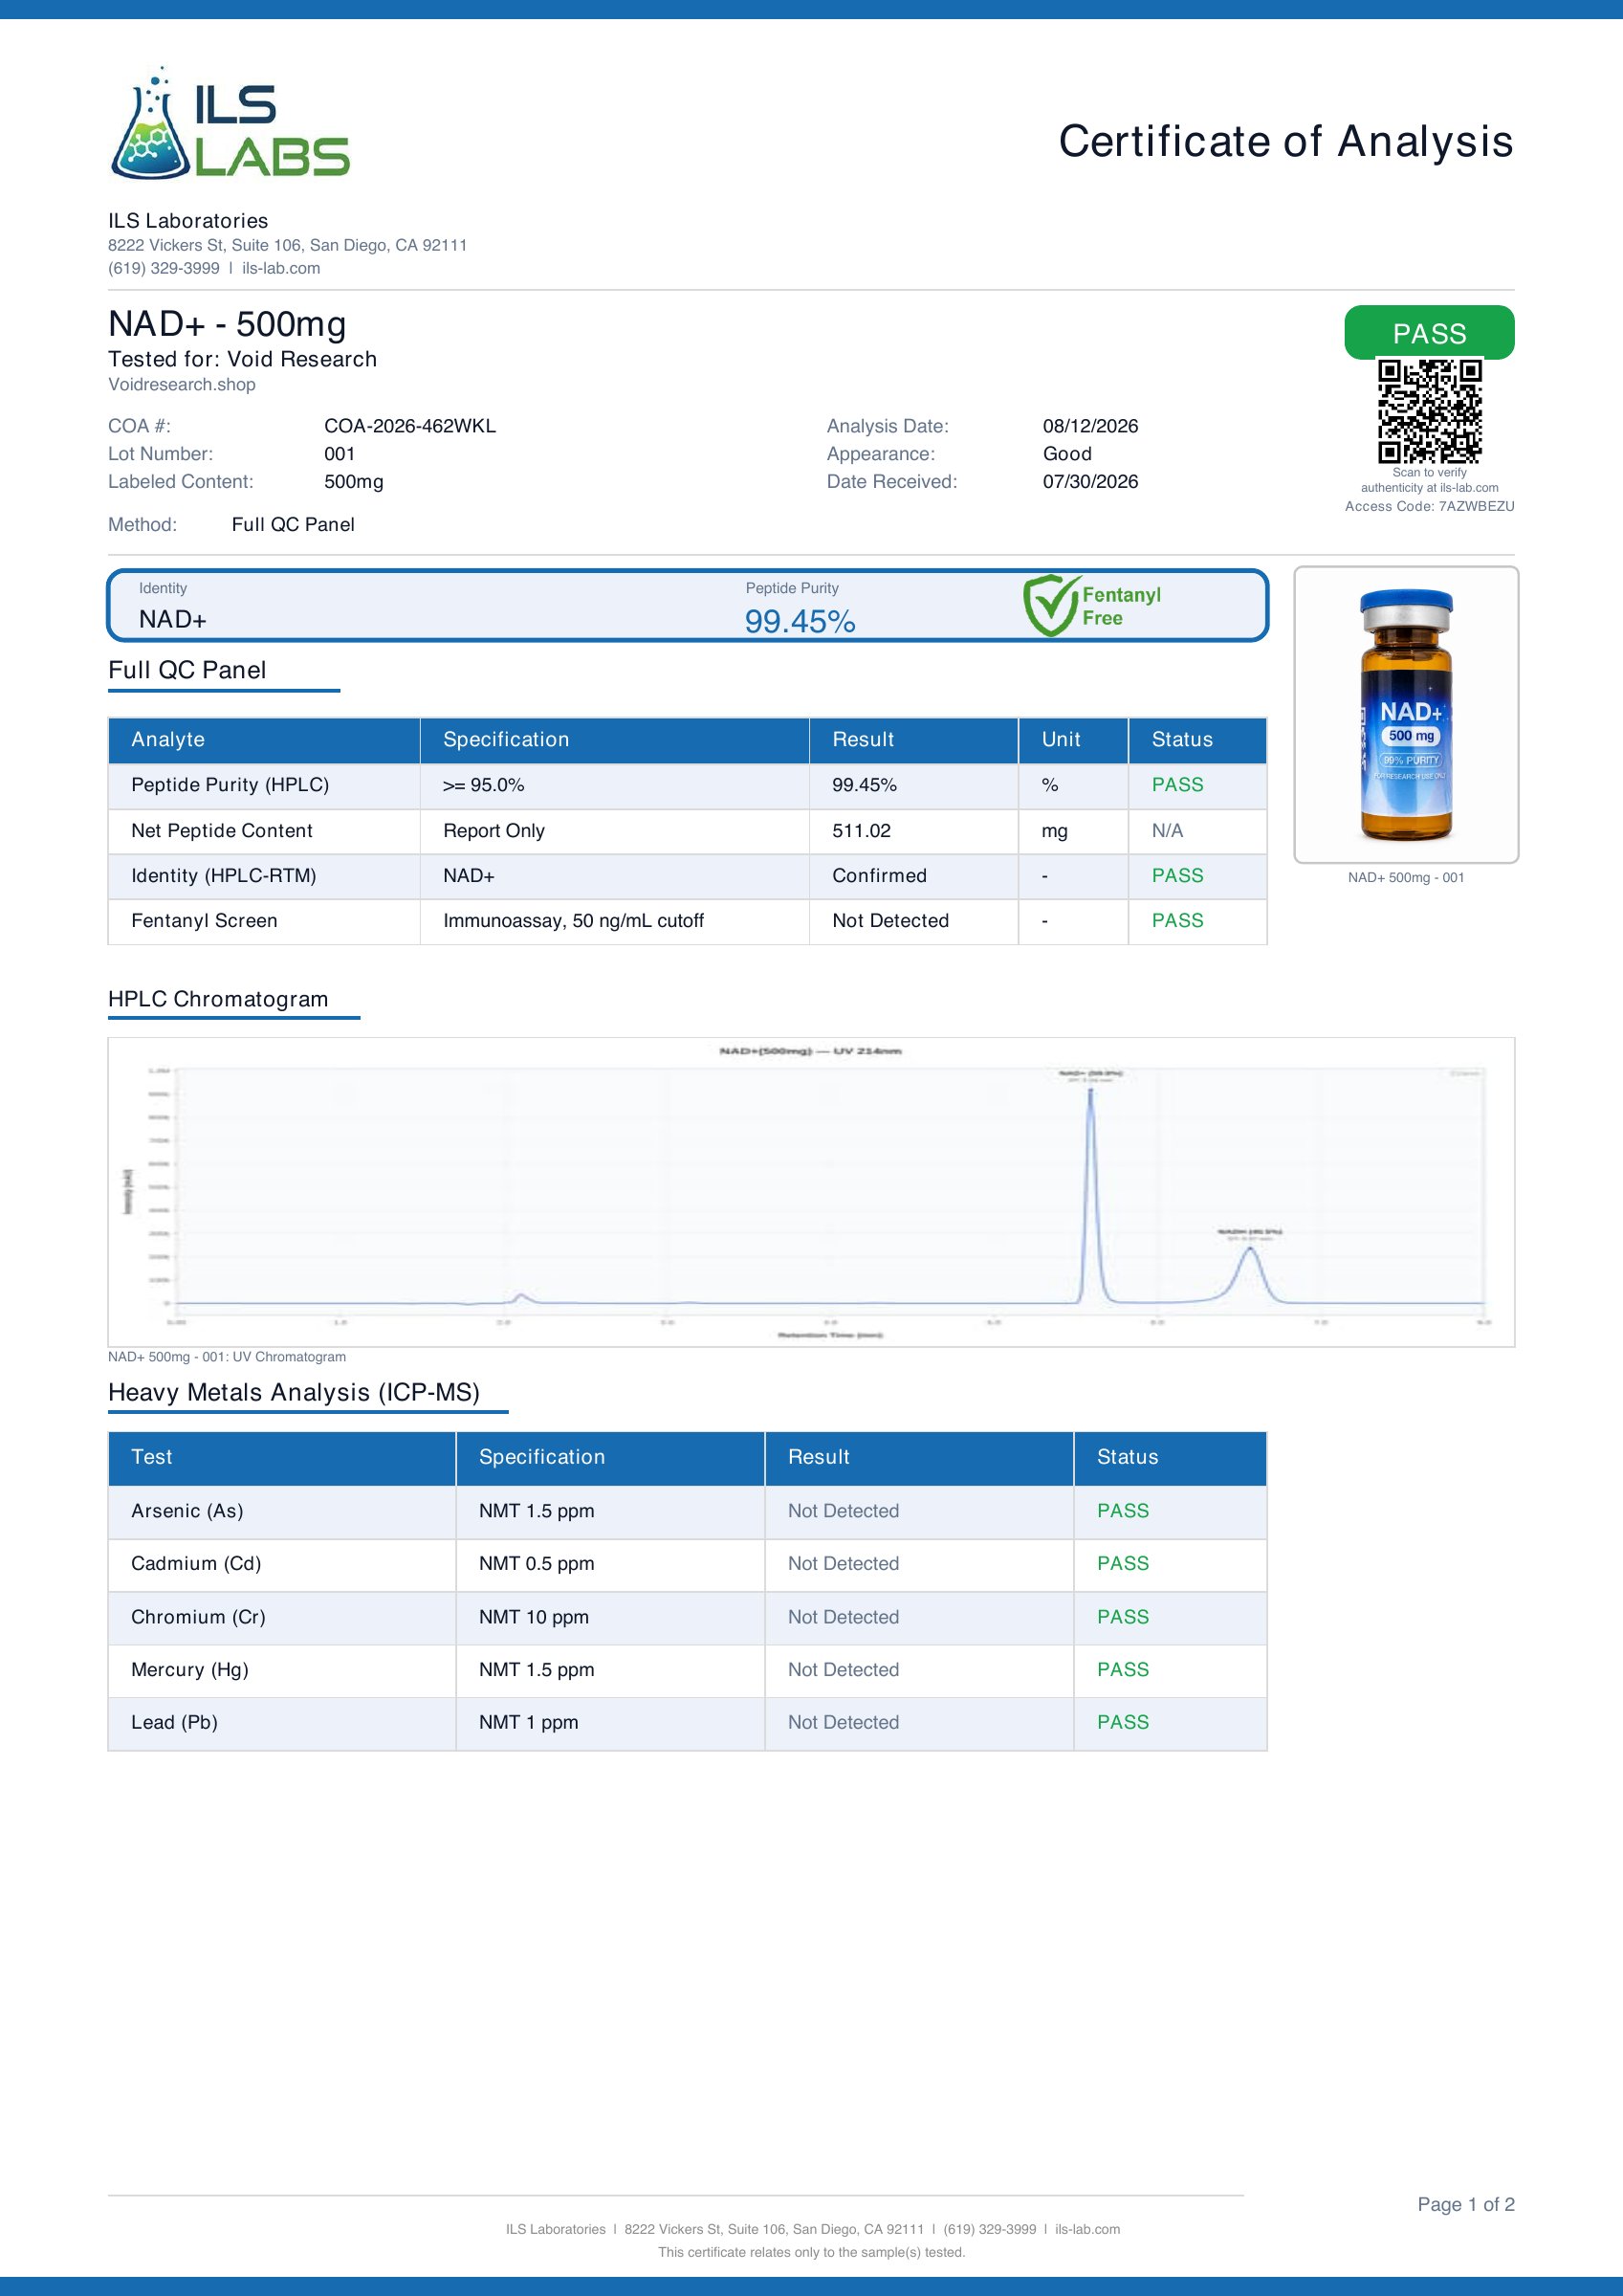Click the HPLC chromatogram chart

[x=811, y=1192]
